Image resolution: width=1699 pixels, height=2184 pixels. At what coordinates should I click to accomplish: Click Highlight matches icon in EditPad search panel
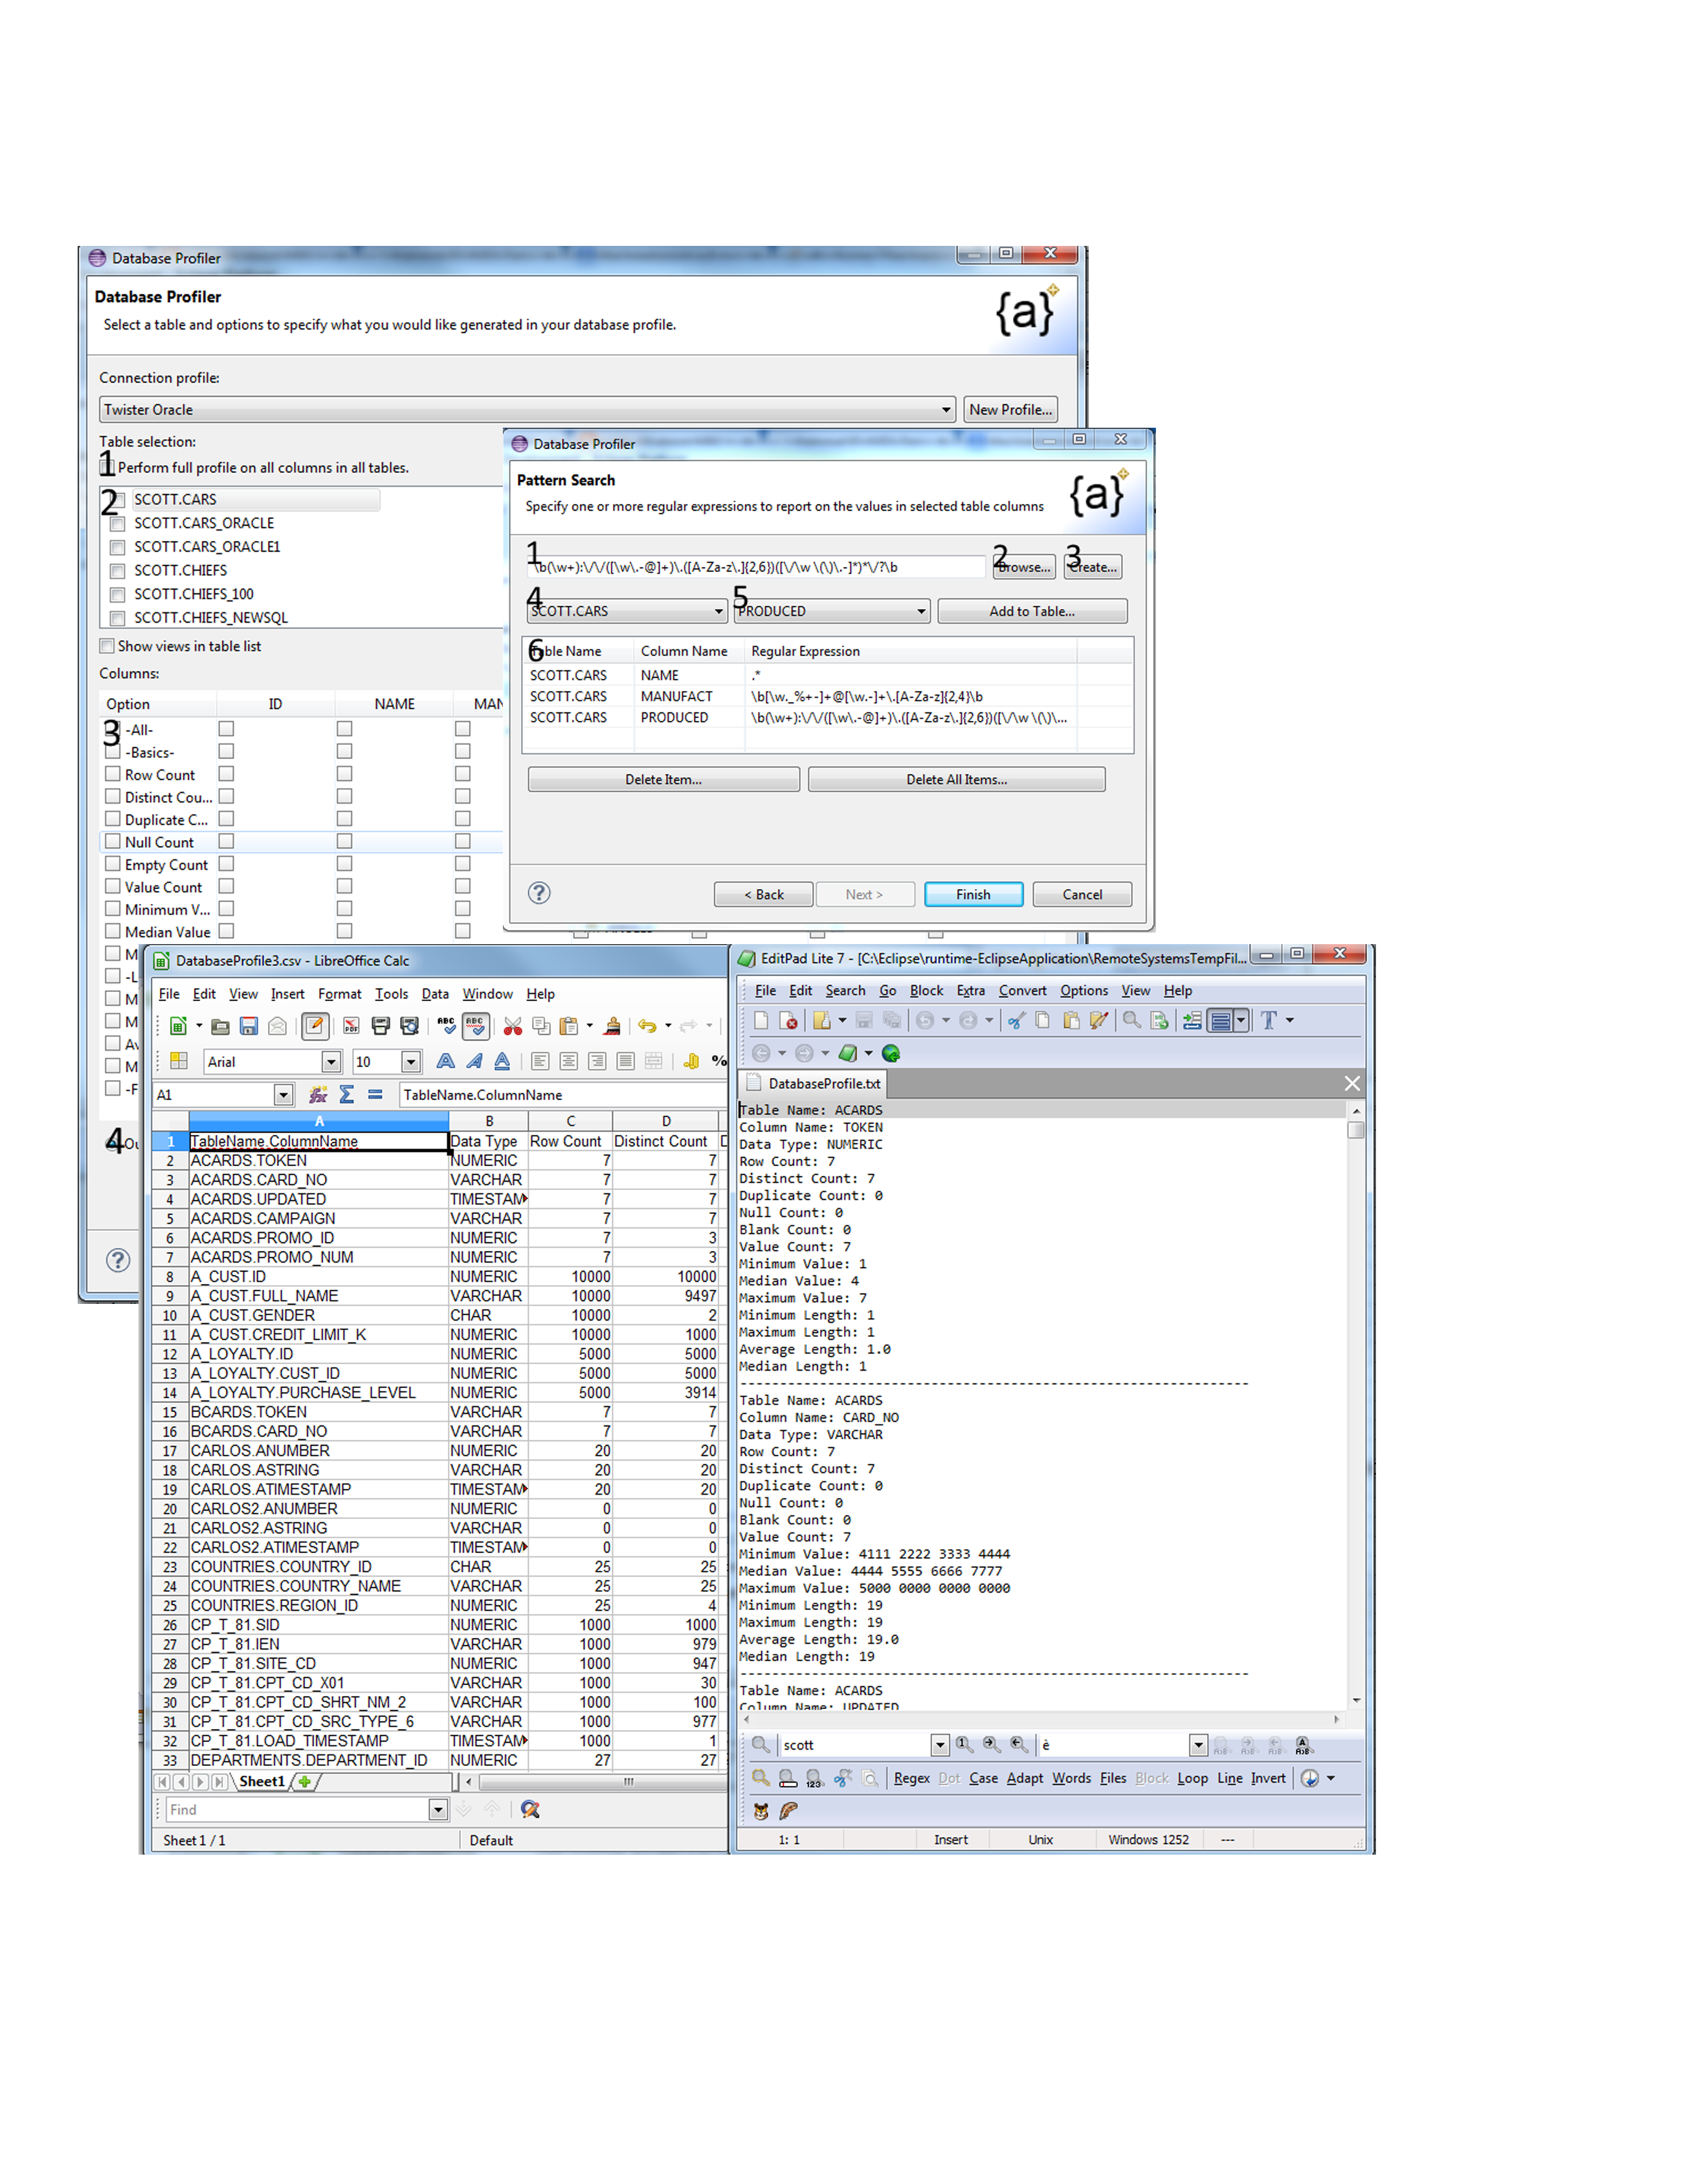pos(761,1778)
